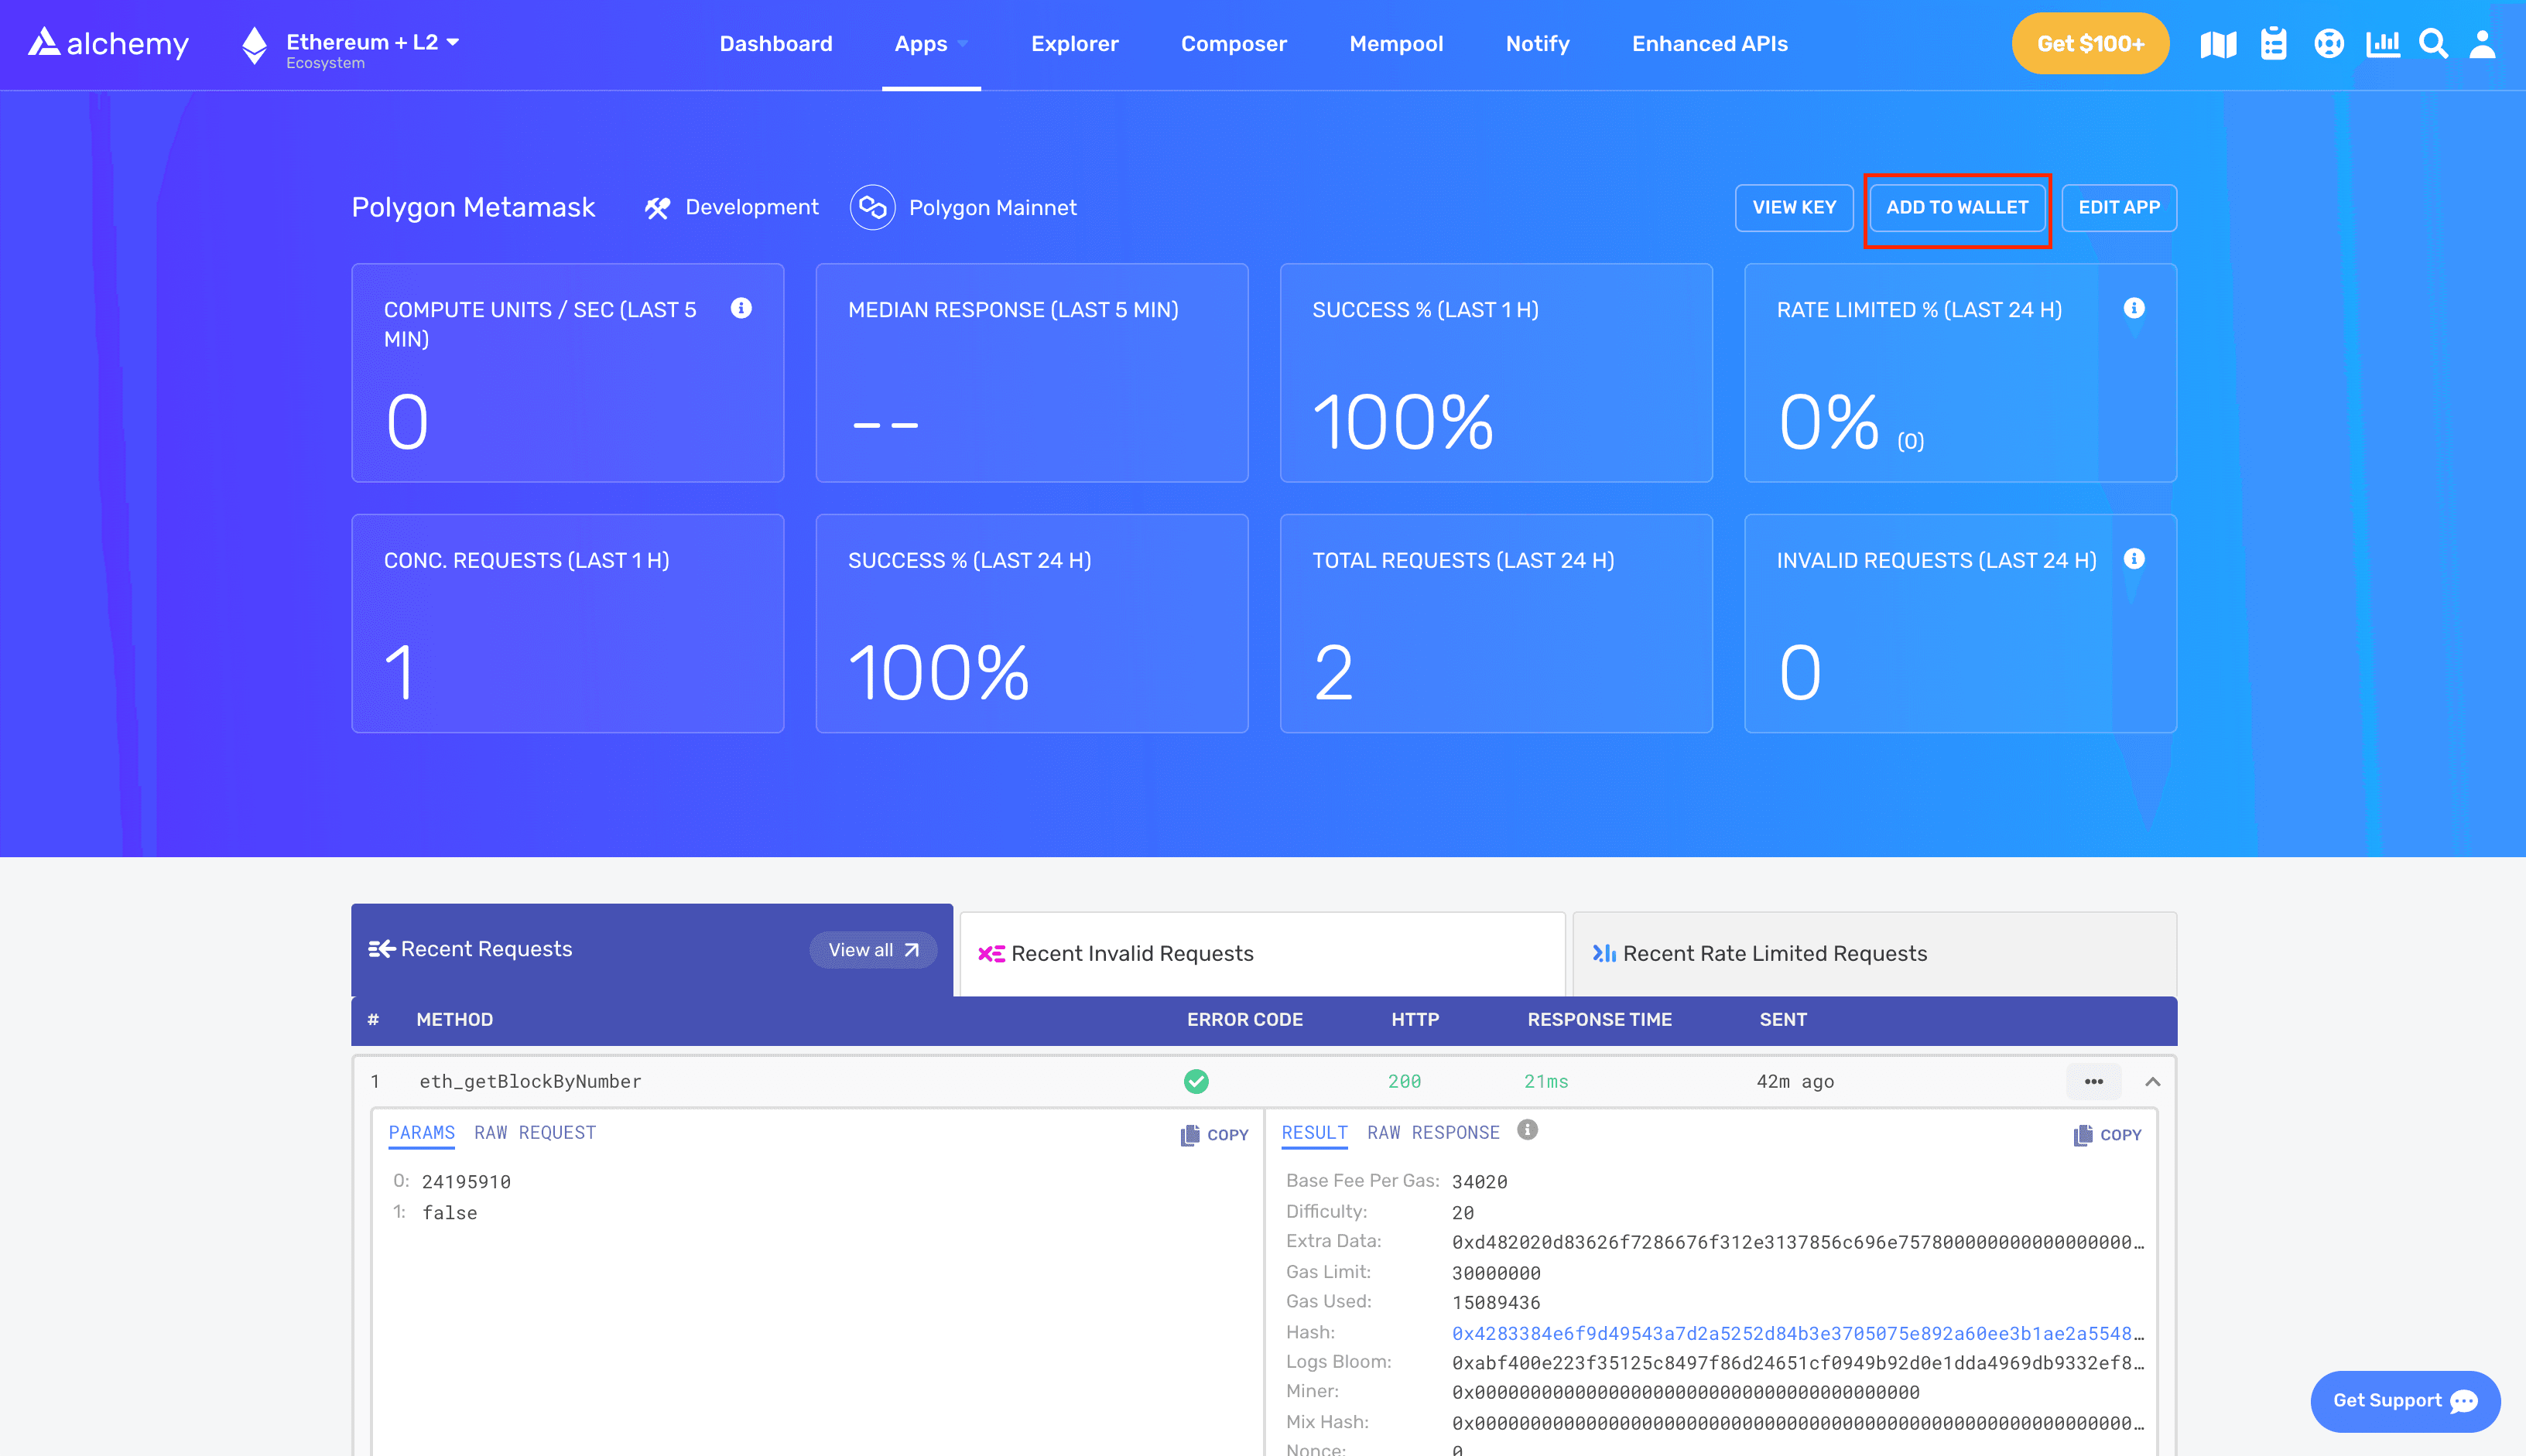The height and width of the screenshot is (1456, 2526).
Task: Click the Recent Invalid Requests pink icon
Action: 991,954
